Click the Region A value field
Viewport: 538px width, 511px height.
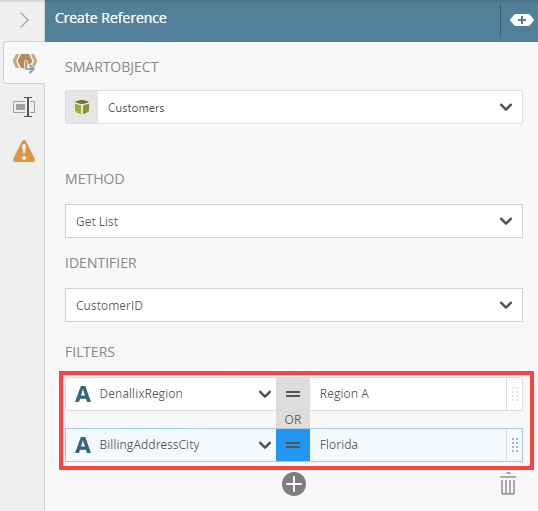point(408,394)
